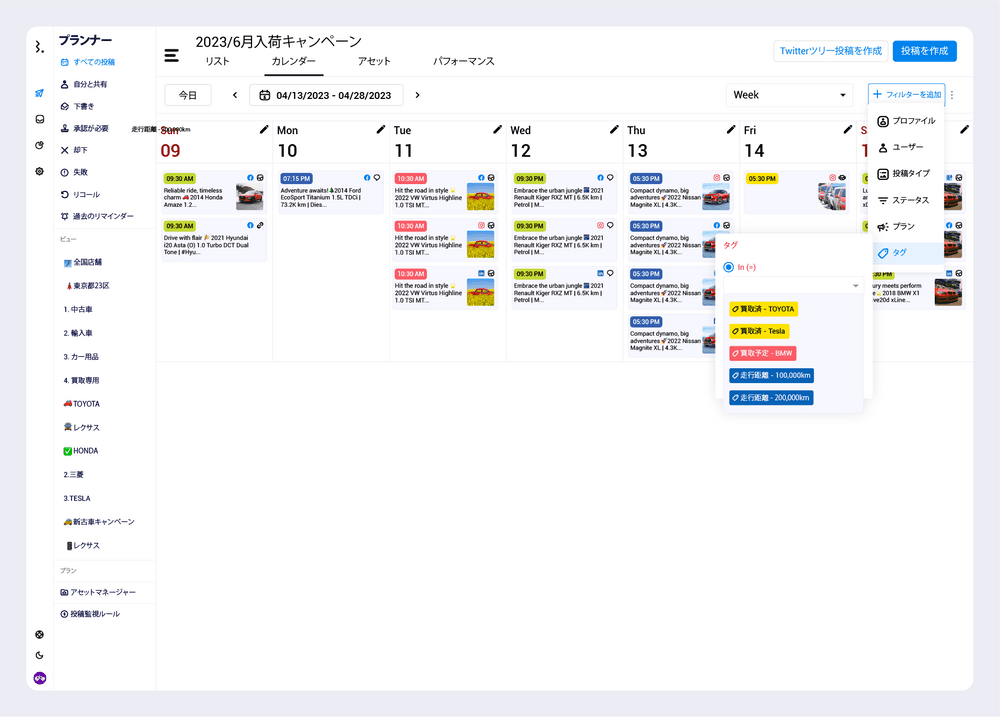
Task: Toggle the dark mode moon icon
Action: tap(39, 655)
